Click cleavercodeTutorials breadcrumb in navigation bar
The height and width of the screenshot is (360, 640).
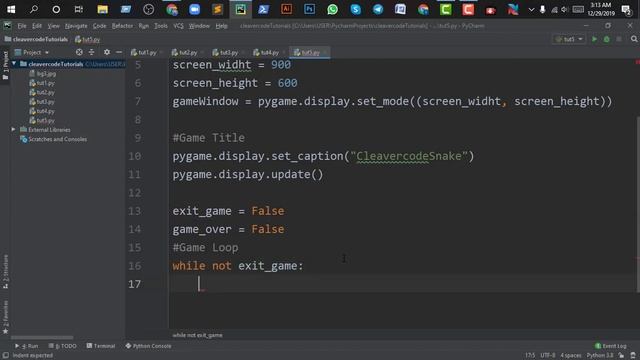[x=36, y=39]
